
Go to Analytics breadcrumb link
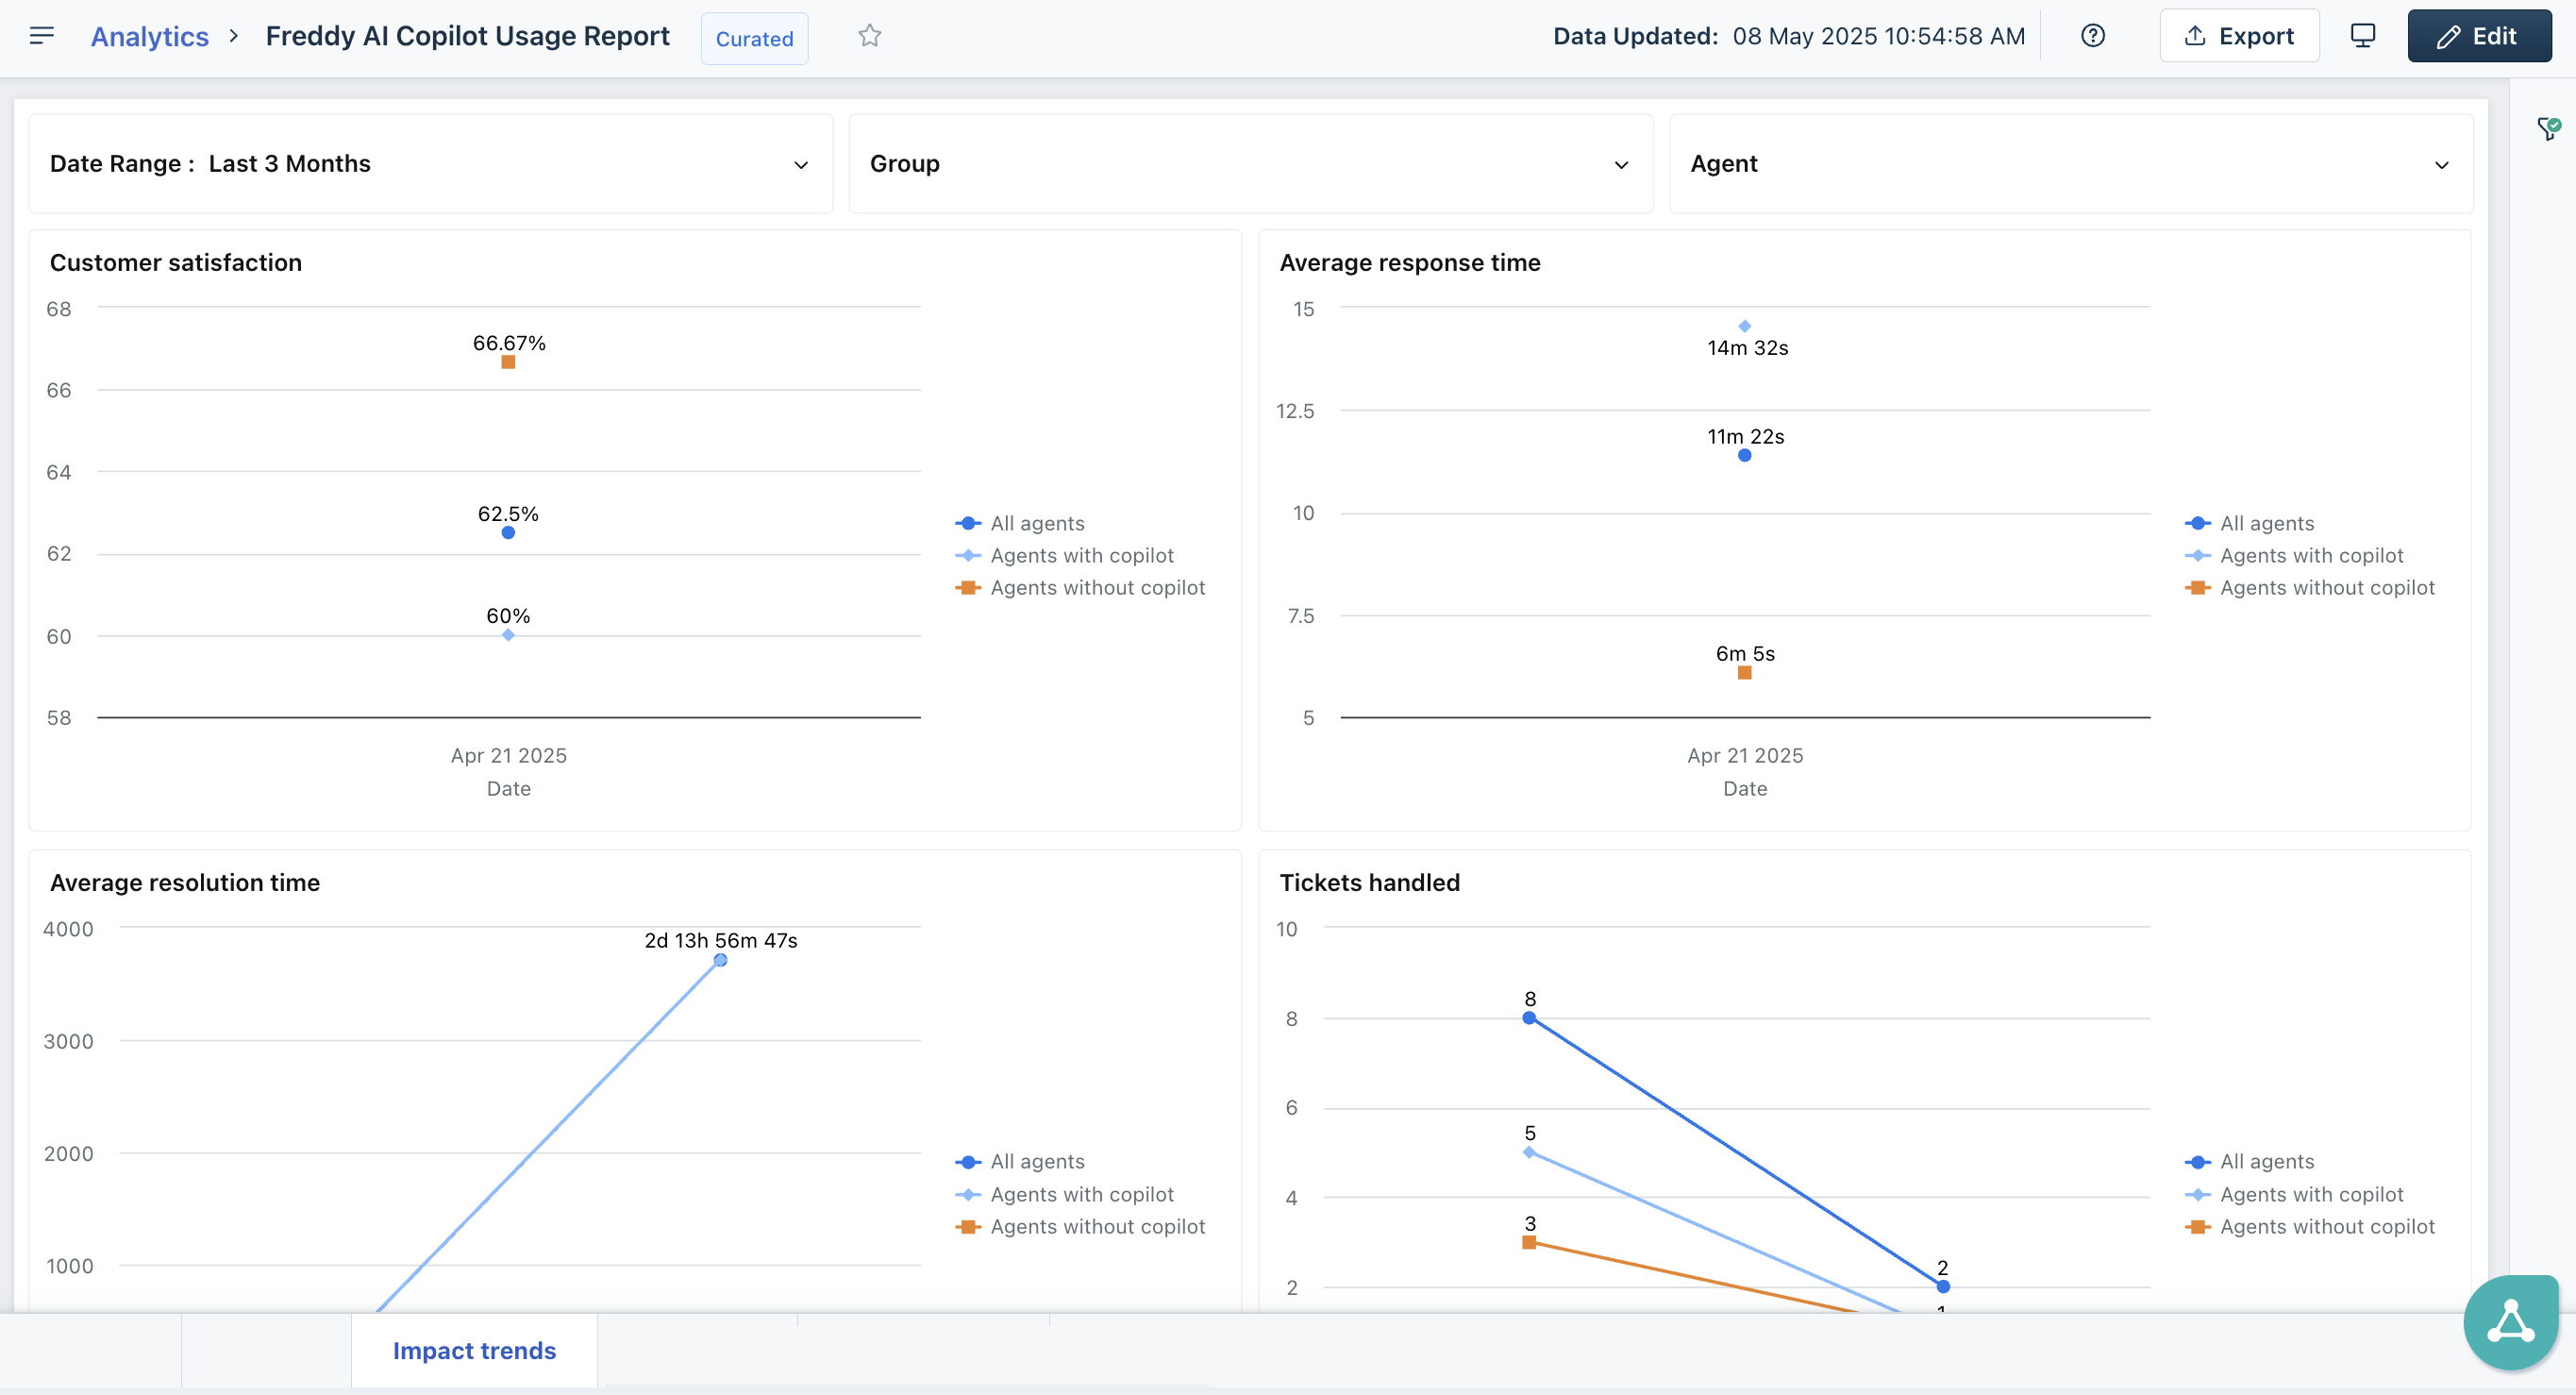click(x=149, y=37)
